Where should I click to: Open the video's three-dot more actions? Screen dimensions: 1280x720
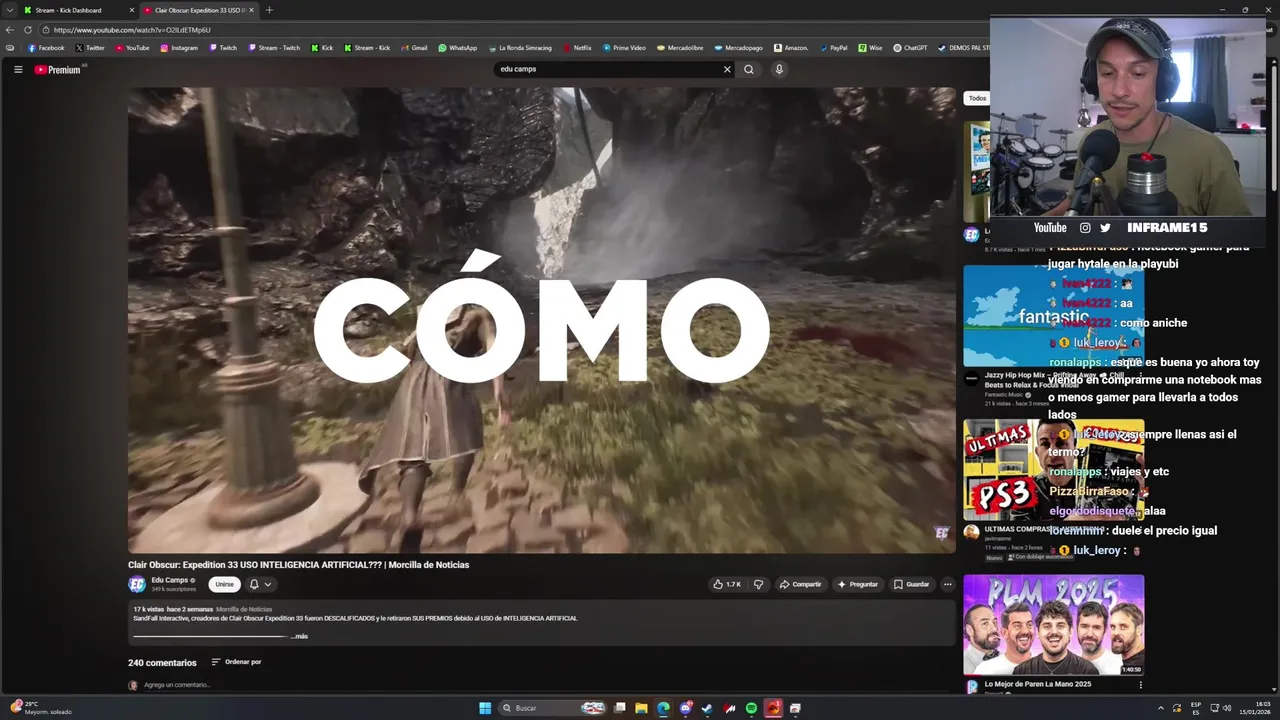947,584
